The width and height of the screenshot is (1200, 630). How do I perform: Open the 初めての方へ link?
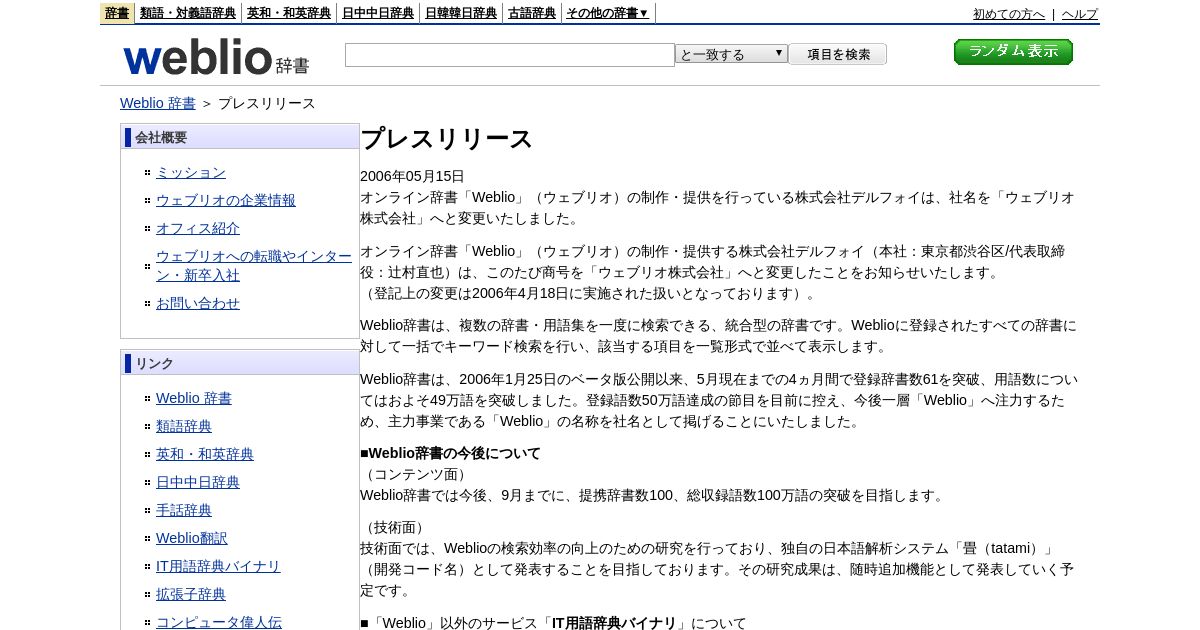(1009, 14)
